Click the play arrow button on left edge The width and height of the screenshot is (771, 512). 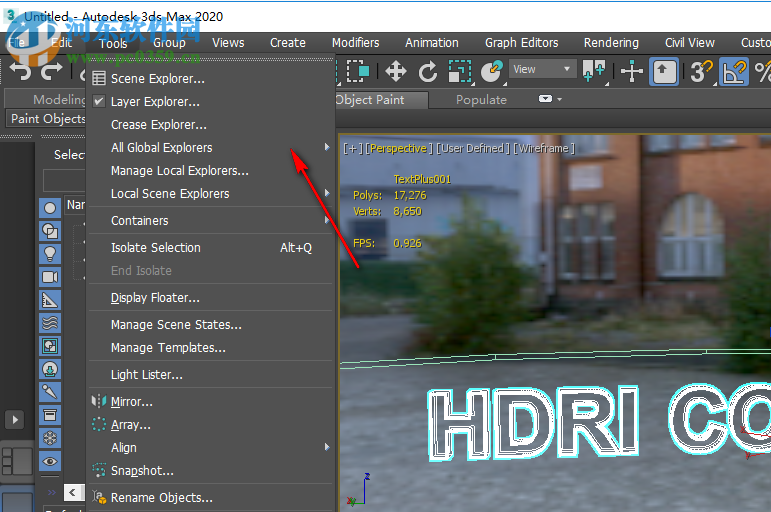point(15,420)
